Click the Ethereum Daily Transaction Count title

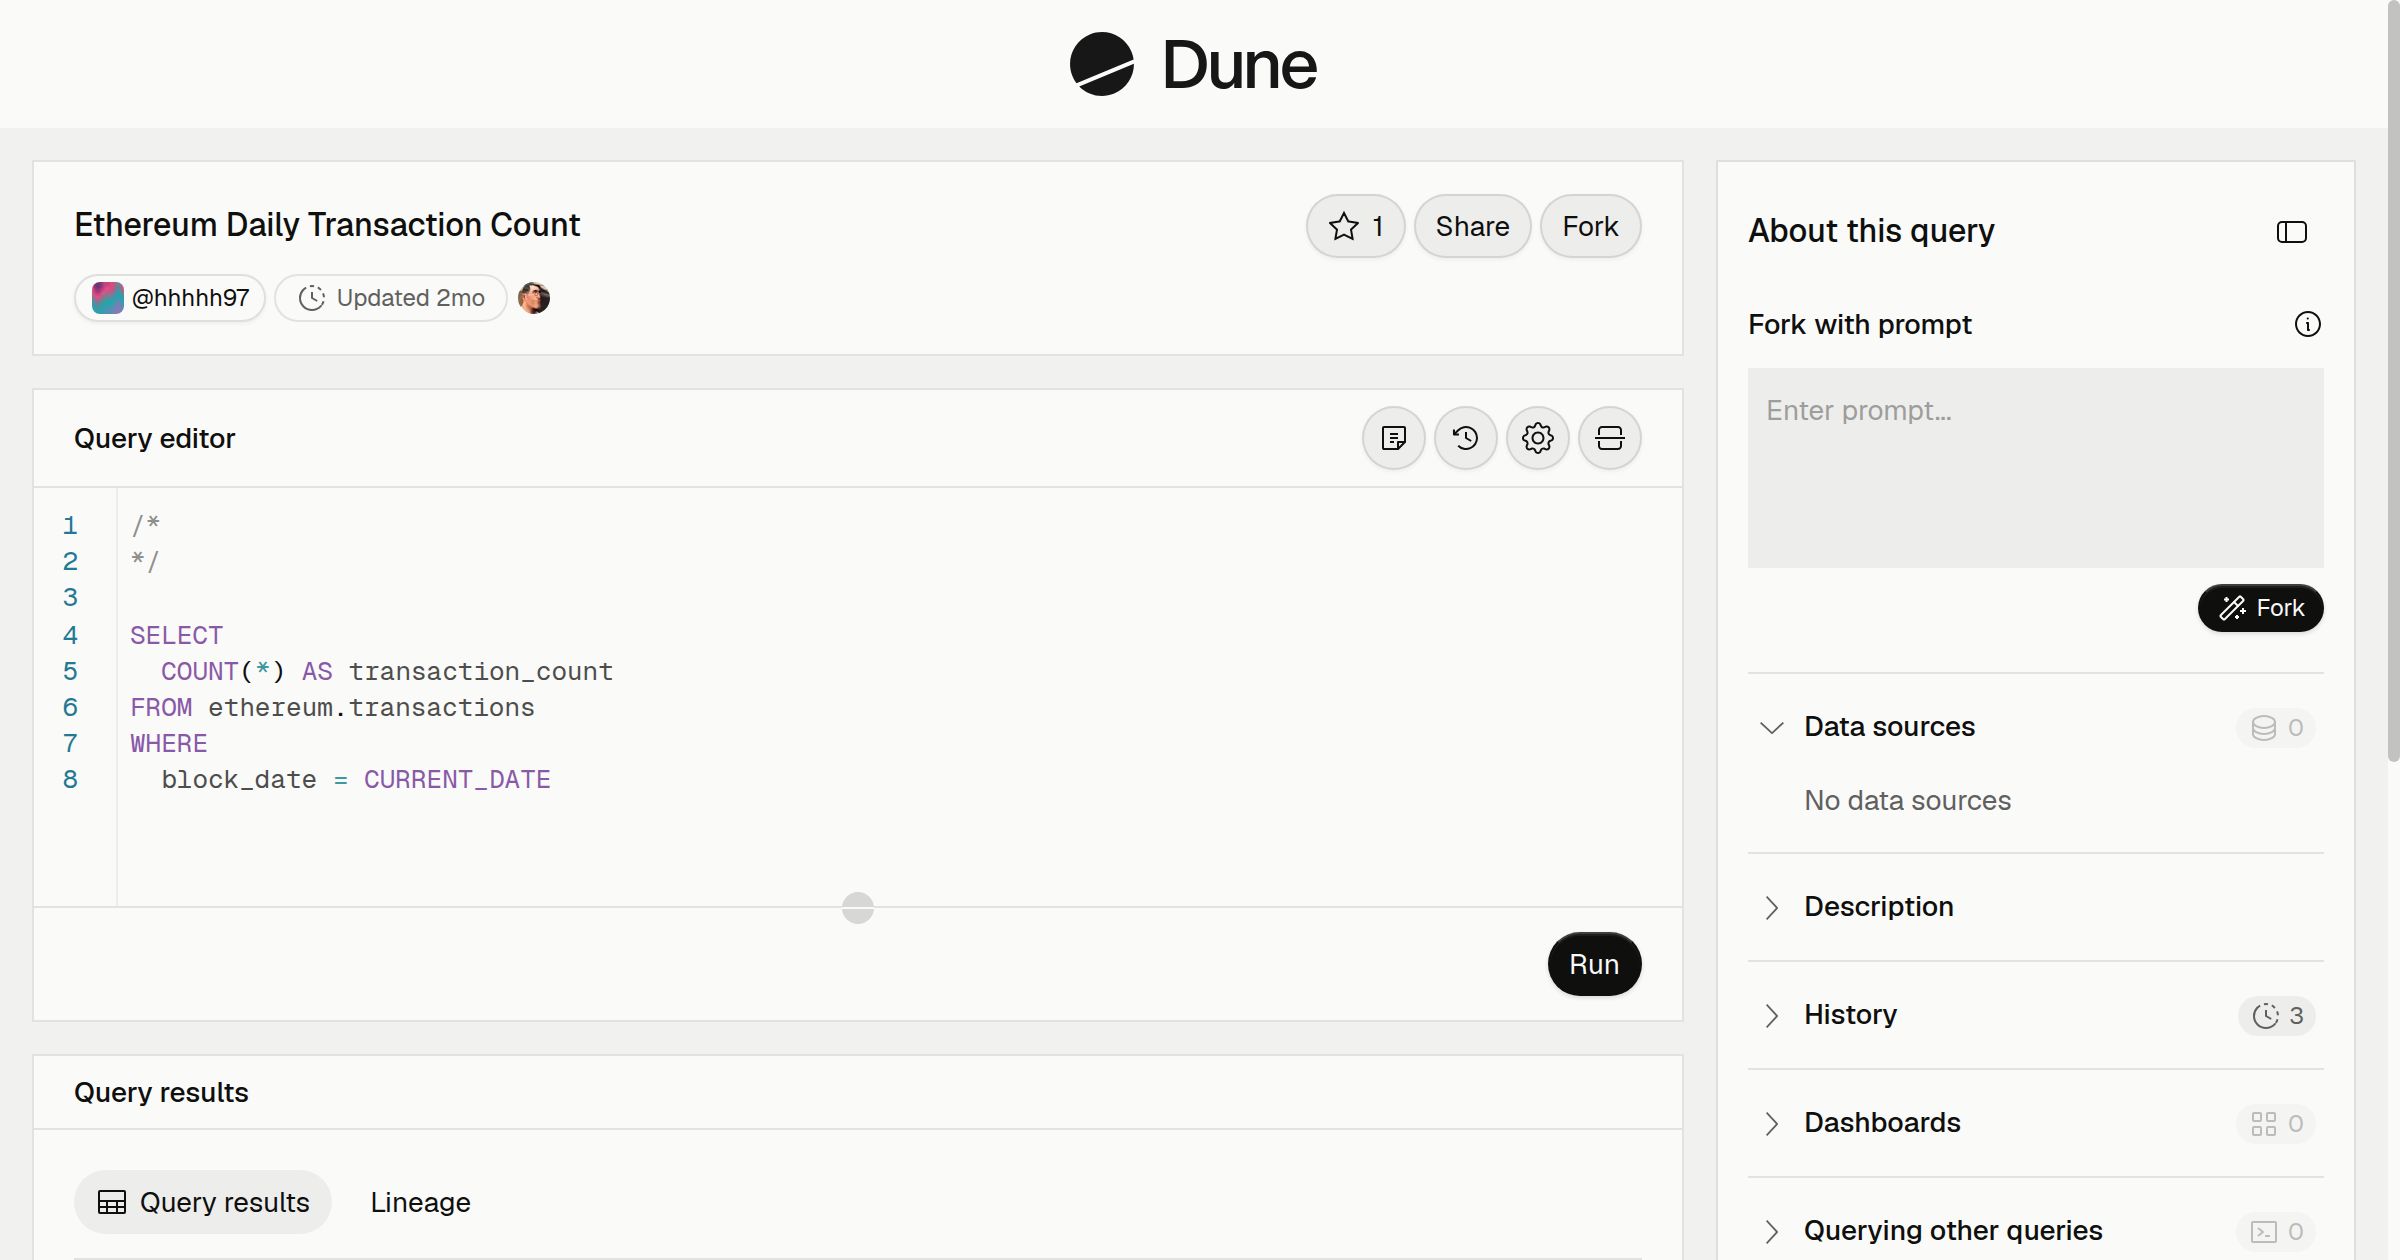(x=327, y=225)
